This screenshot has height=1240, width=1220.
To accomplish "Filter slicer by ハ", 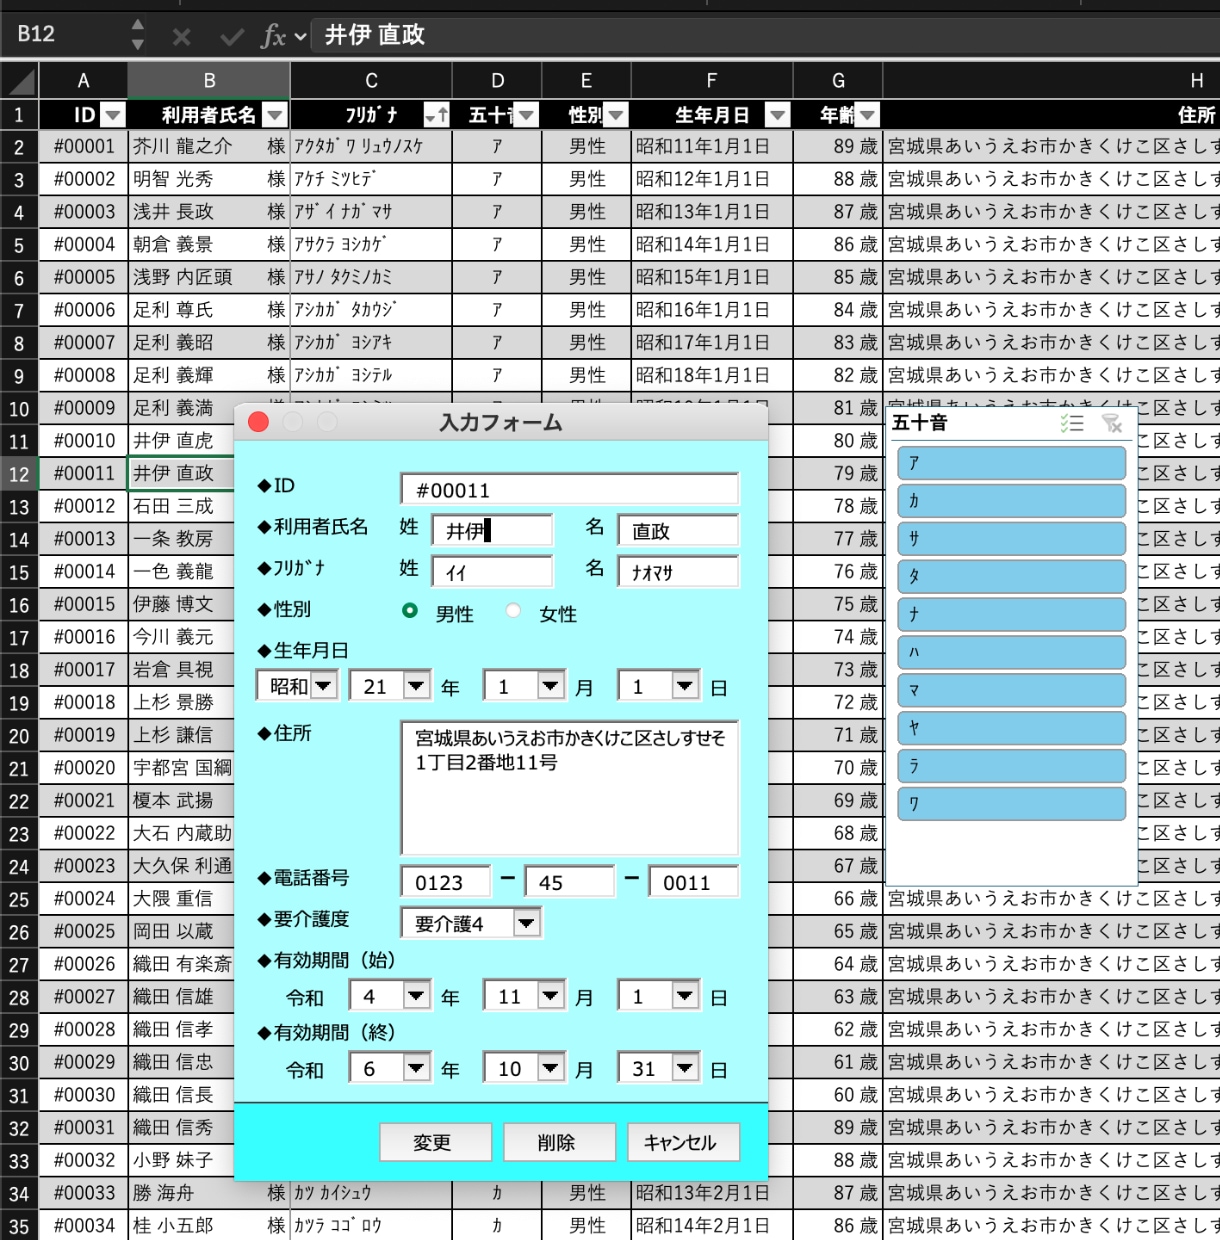I will 1011,652.
